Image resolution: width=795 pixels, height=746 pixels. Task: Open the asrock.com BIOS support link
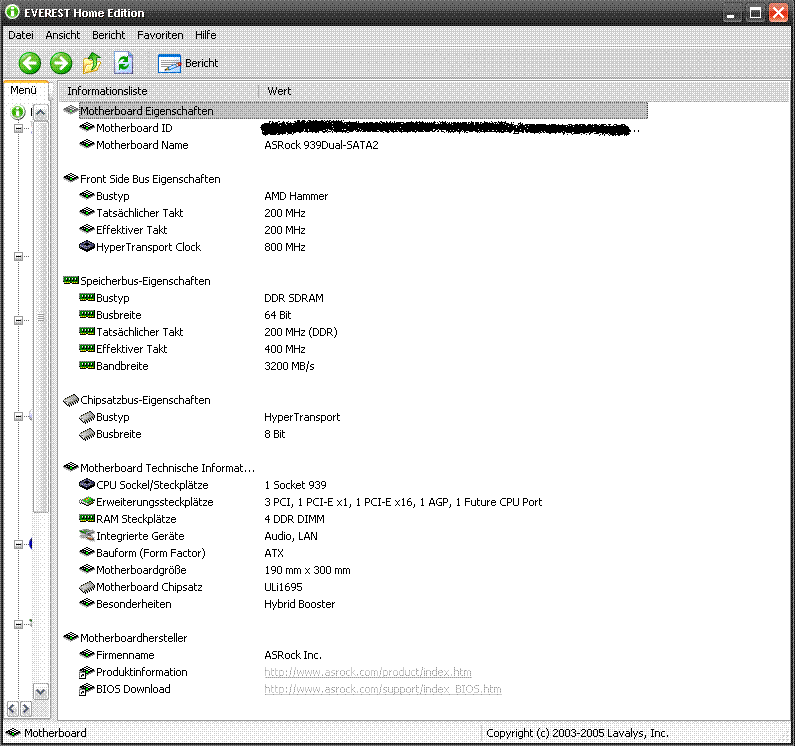pyautogui.click(x=383, y=689)
